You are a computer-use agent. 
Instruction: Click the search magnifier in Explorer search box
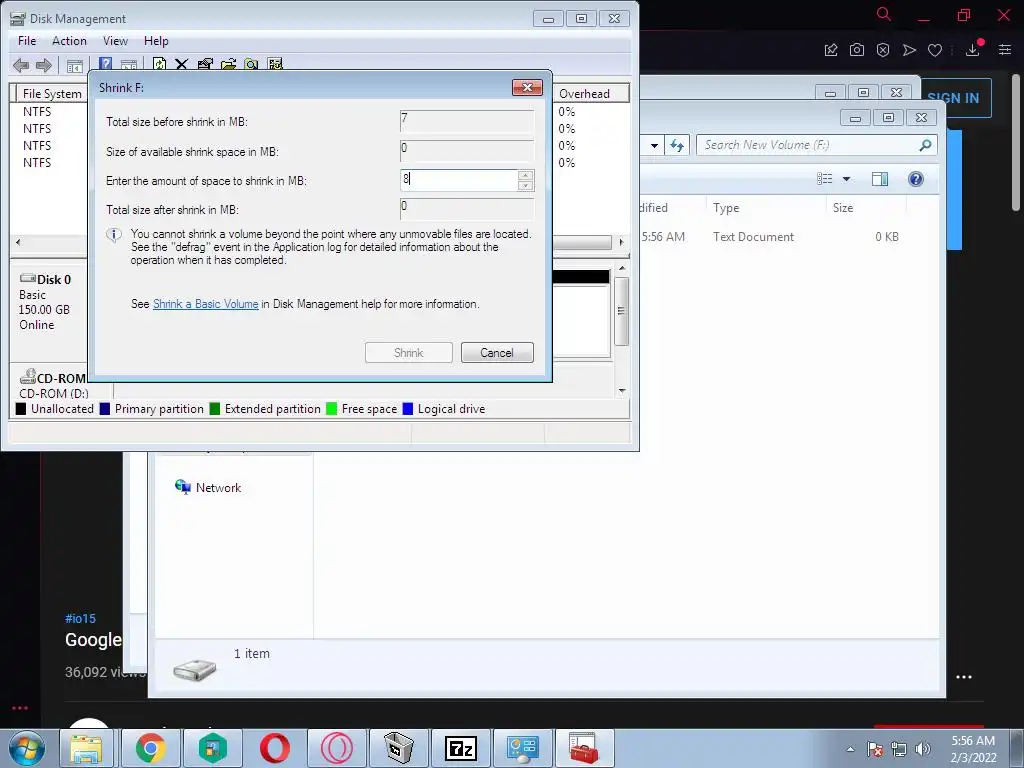click(x=925, y=145)
